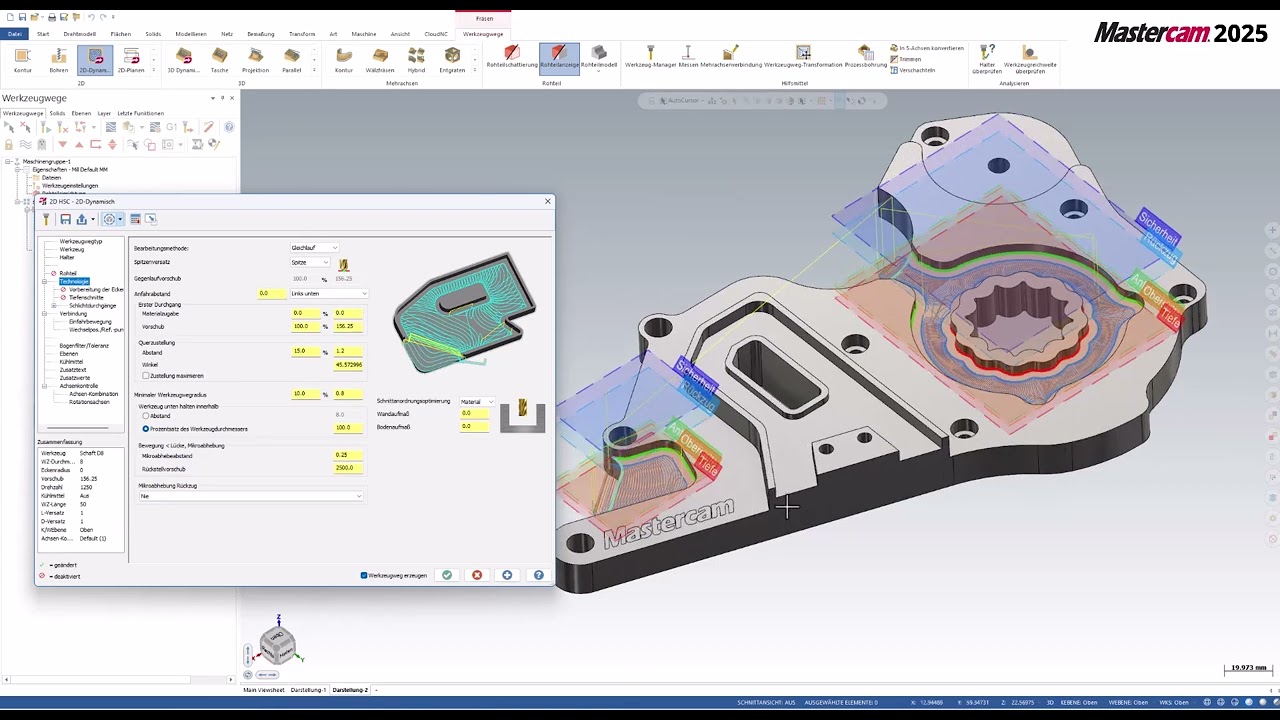This screenshot has width=1280, height=720.
Task: Apply with blue plus button
Action: pos(507,575)
